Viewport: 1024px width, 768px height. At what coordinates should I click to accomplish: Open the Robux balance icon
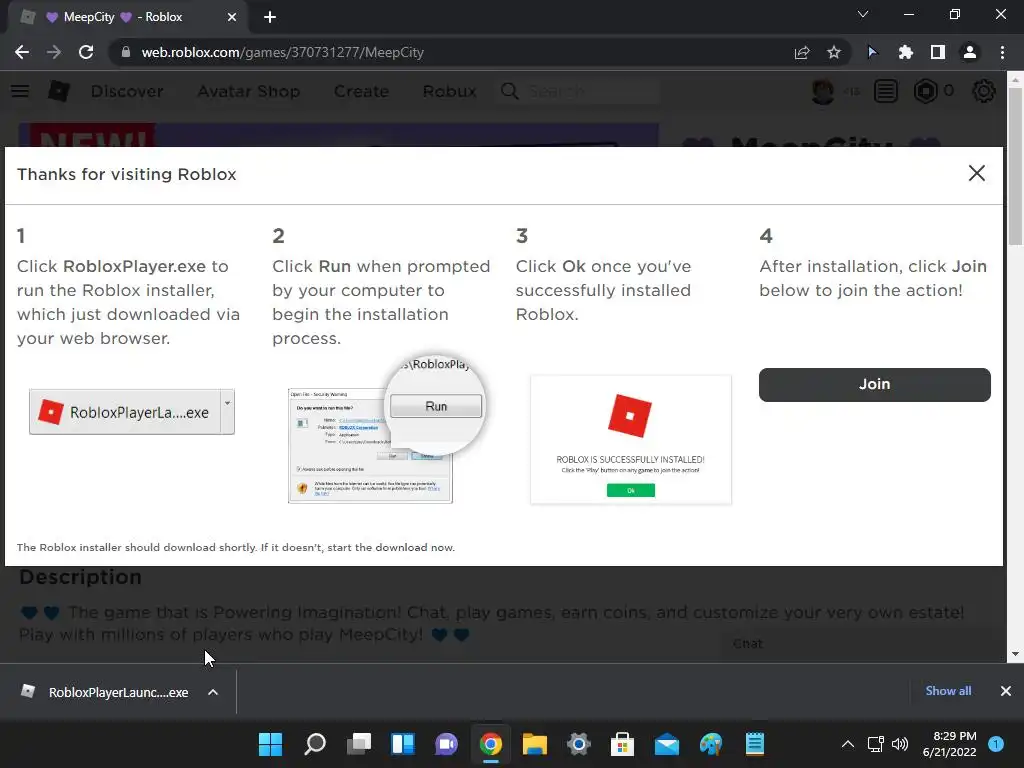click(x=925, y=91)
